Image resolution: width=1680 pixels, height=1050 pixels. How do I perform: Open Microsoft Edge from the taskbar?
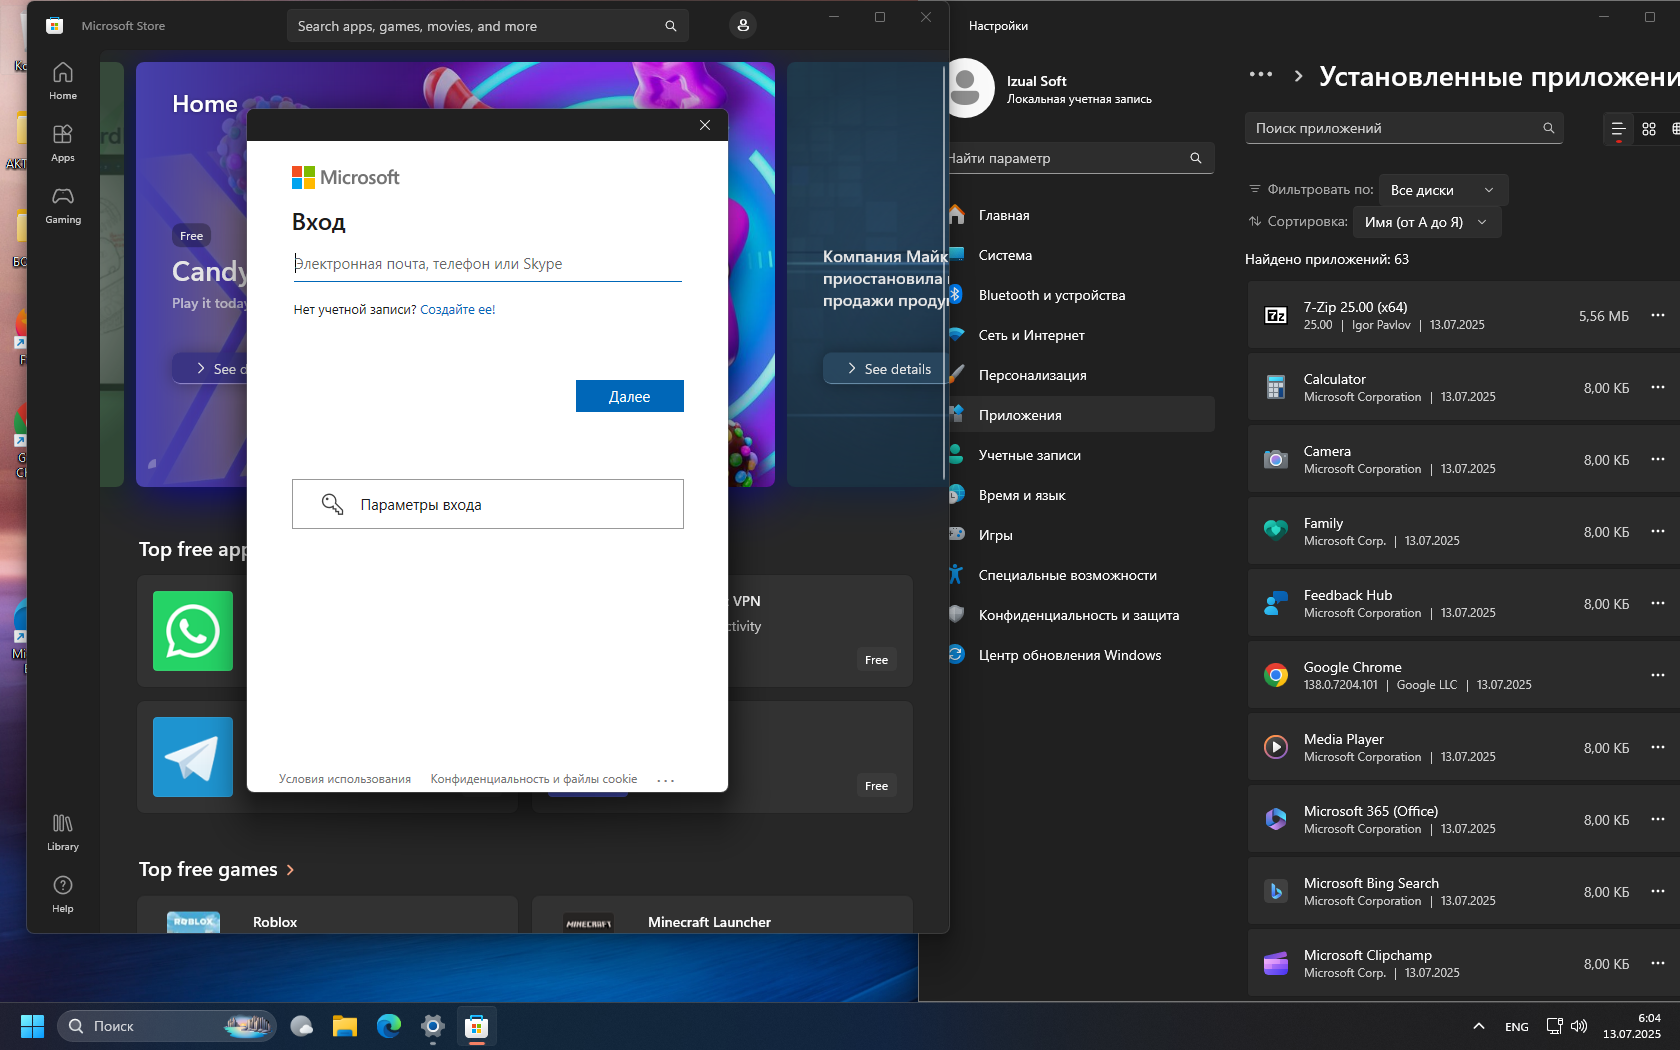click(389, 1026)
